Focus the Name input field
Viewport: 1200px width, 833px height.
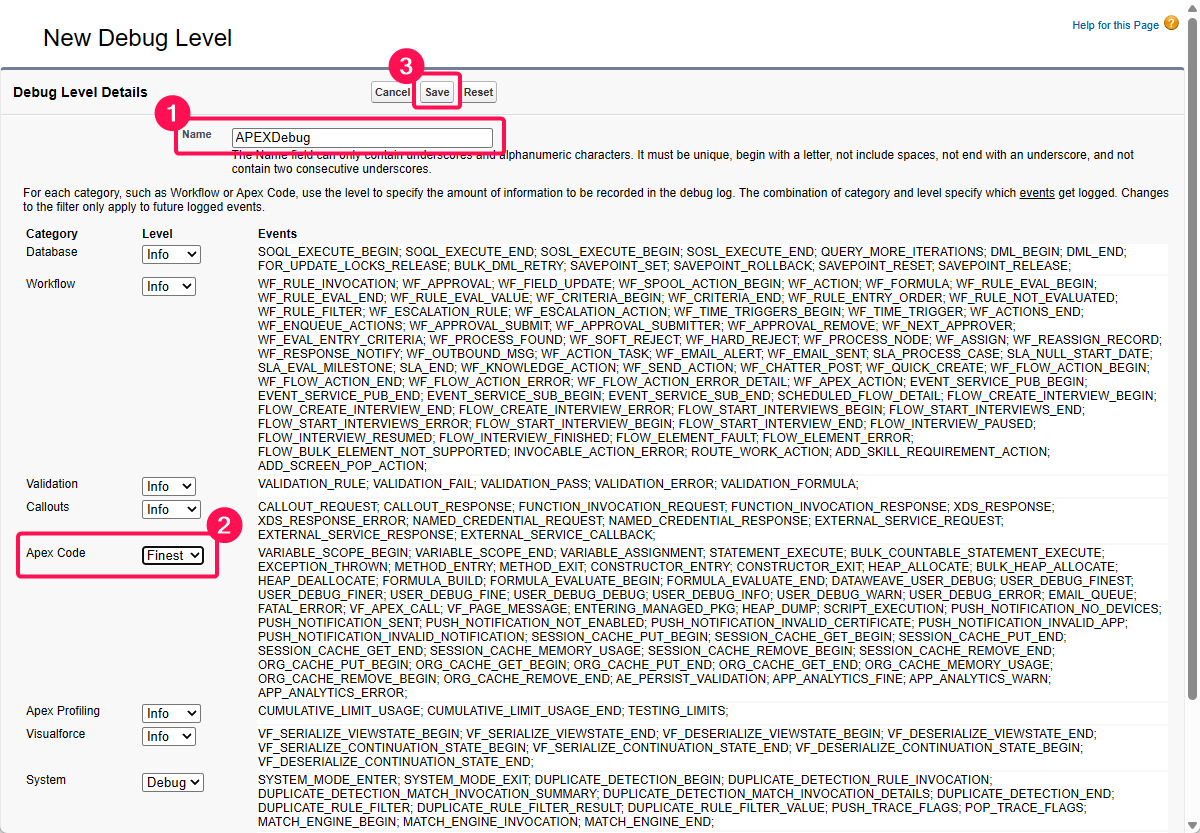click(362, 138)
